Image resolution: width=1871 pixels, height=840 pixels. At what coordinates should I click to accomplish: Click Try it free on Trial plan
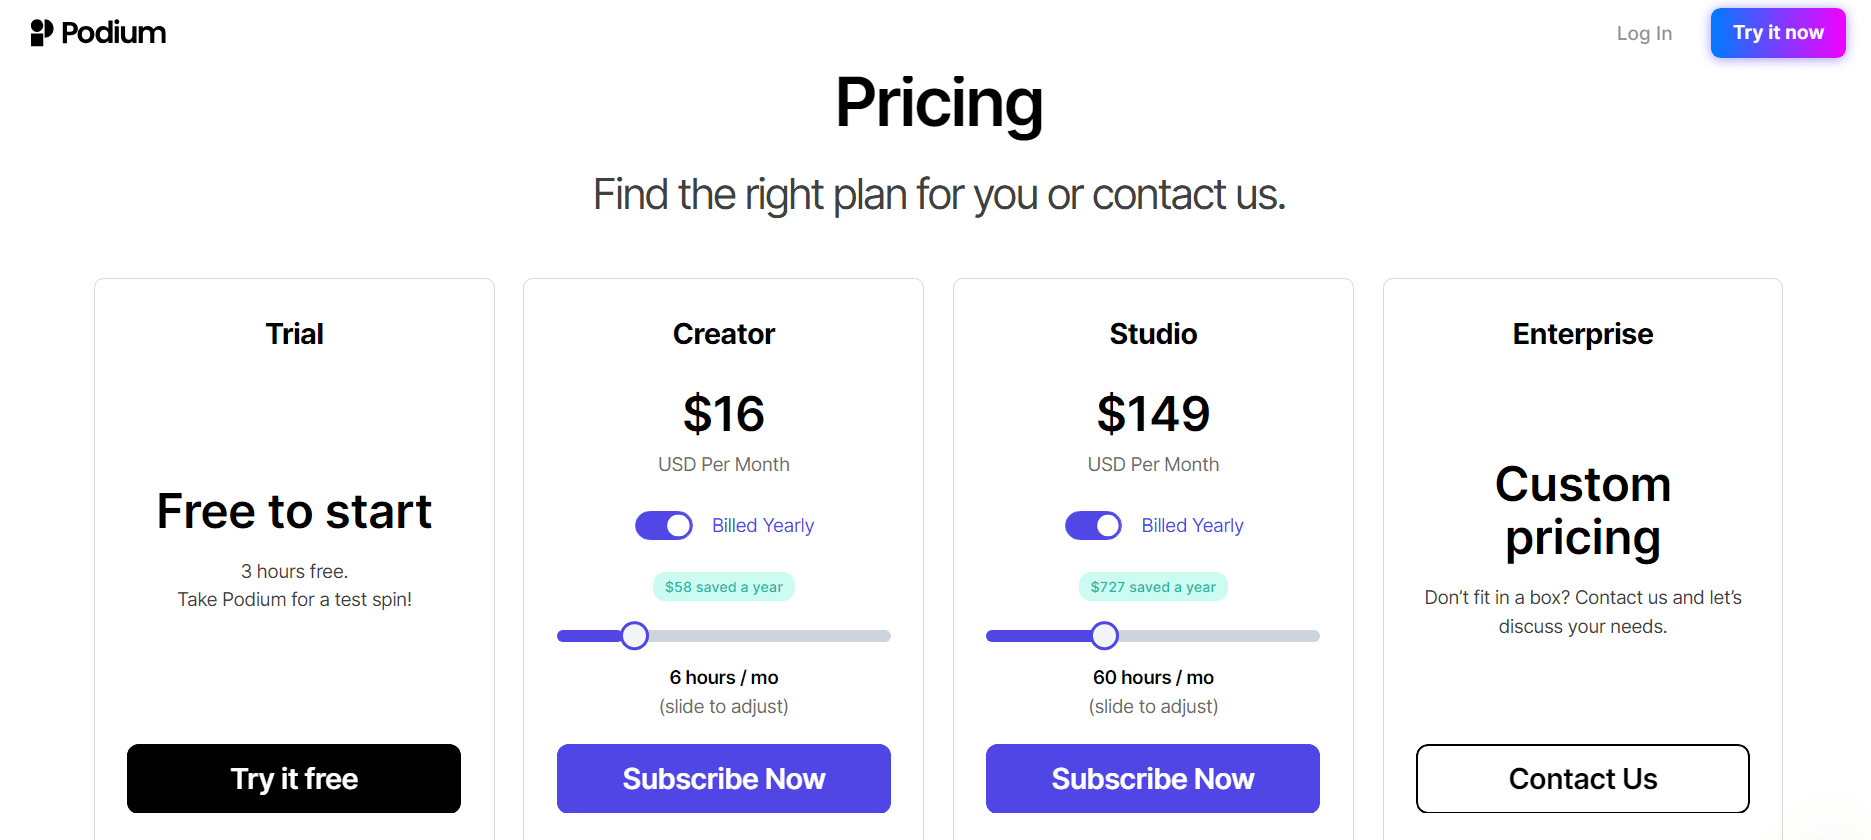point(294,778)
